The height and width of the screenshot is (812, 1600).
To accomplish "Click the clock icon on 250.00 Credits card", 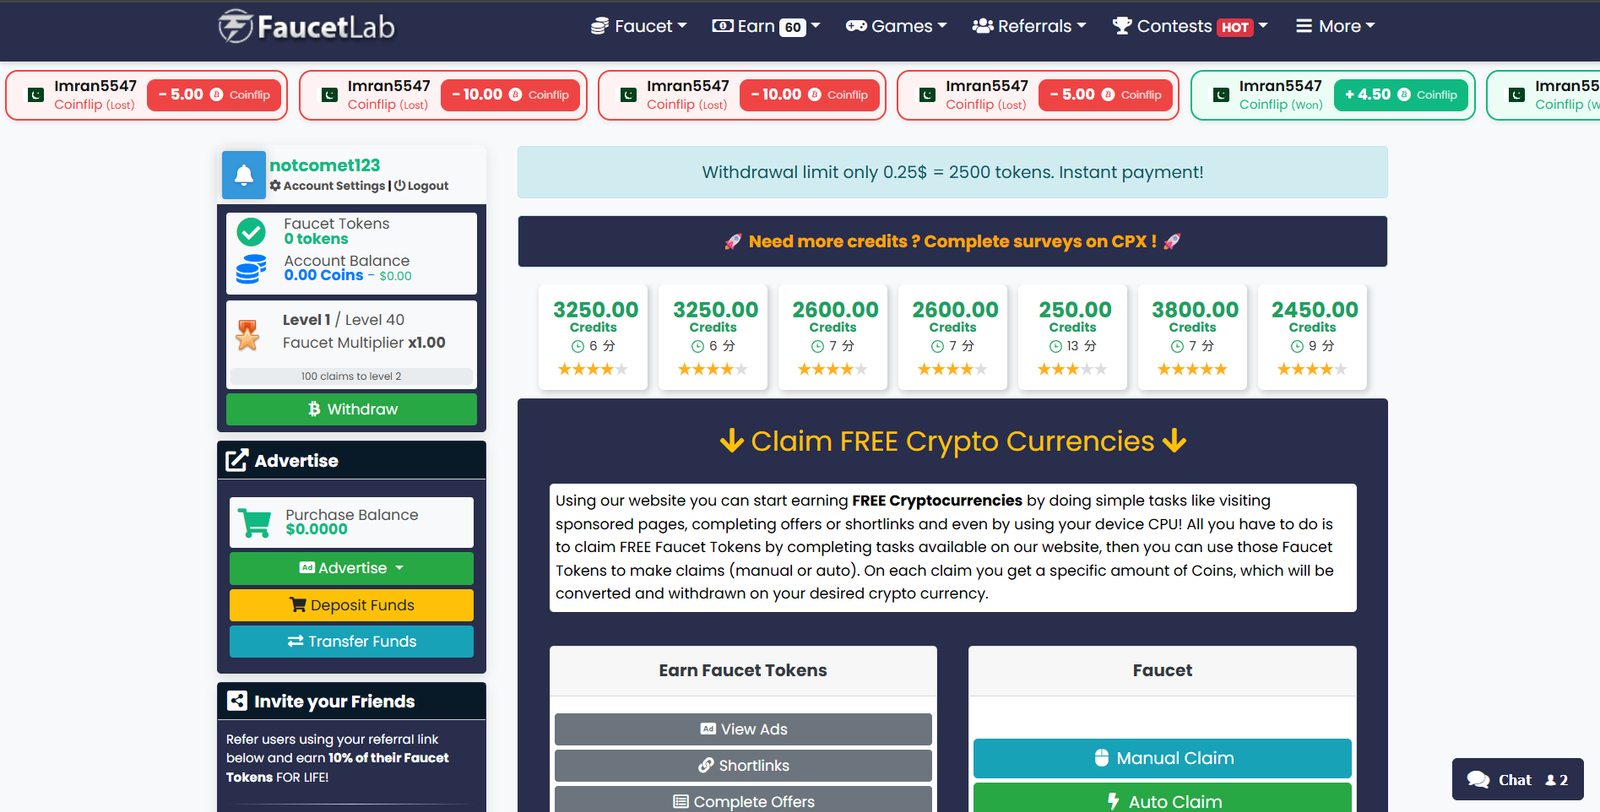I will [1055, 346].
